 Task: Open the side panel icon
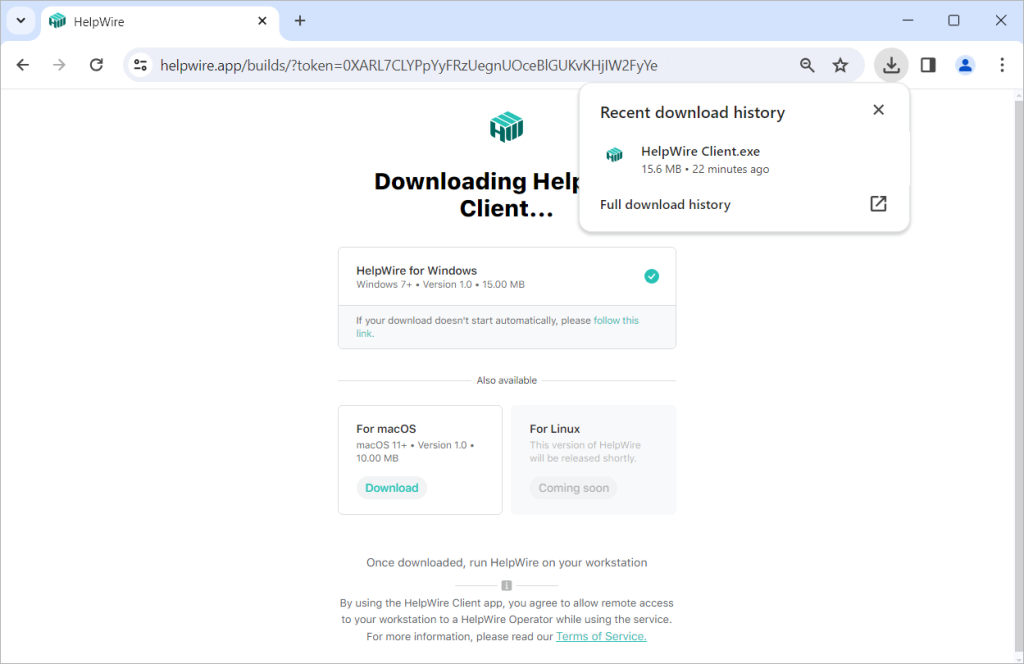pyautogui.click(x=927, y=64)
